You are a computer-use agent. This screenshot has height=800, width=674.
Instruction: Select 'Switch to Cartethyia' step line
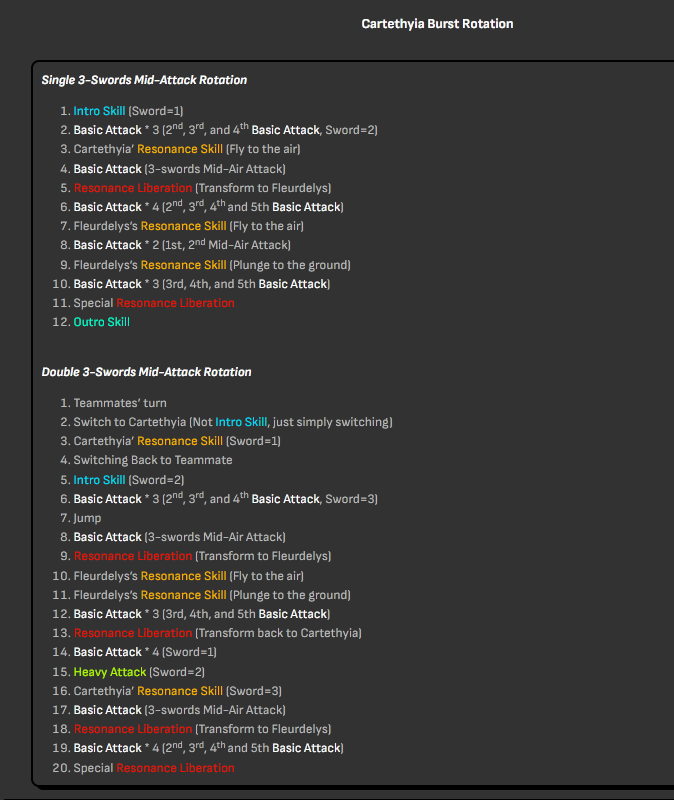coord(233,422)
